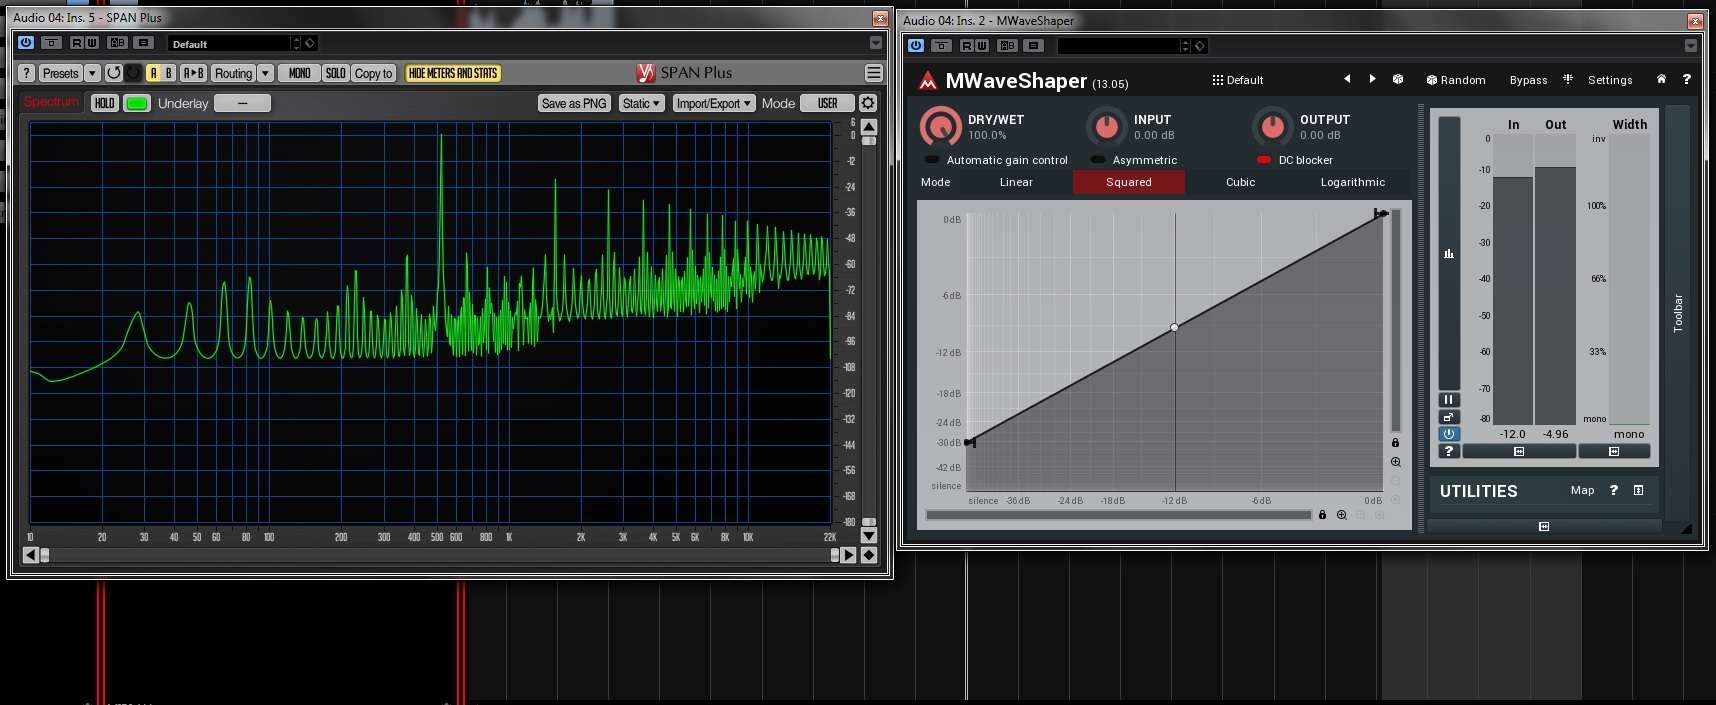The height and width of the screenshot is (705, 1716).
Task: Click the DRY/WET knob
Action: [x=940, y=127]
